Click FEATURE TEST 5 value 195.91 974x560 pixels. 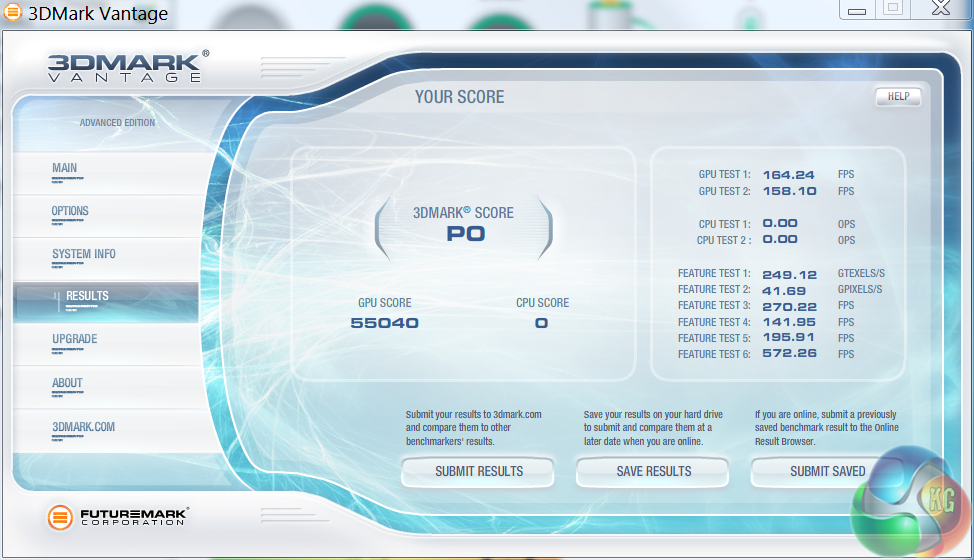click(x=788, y=337)
